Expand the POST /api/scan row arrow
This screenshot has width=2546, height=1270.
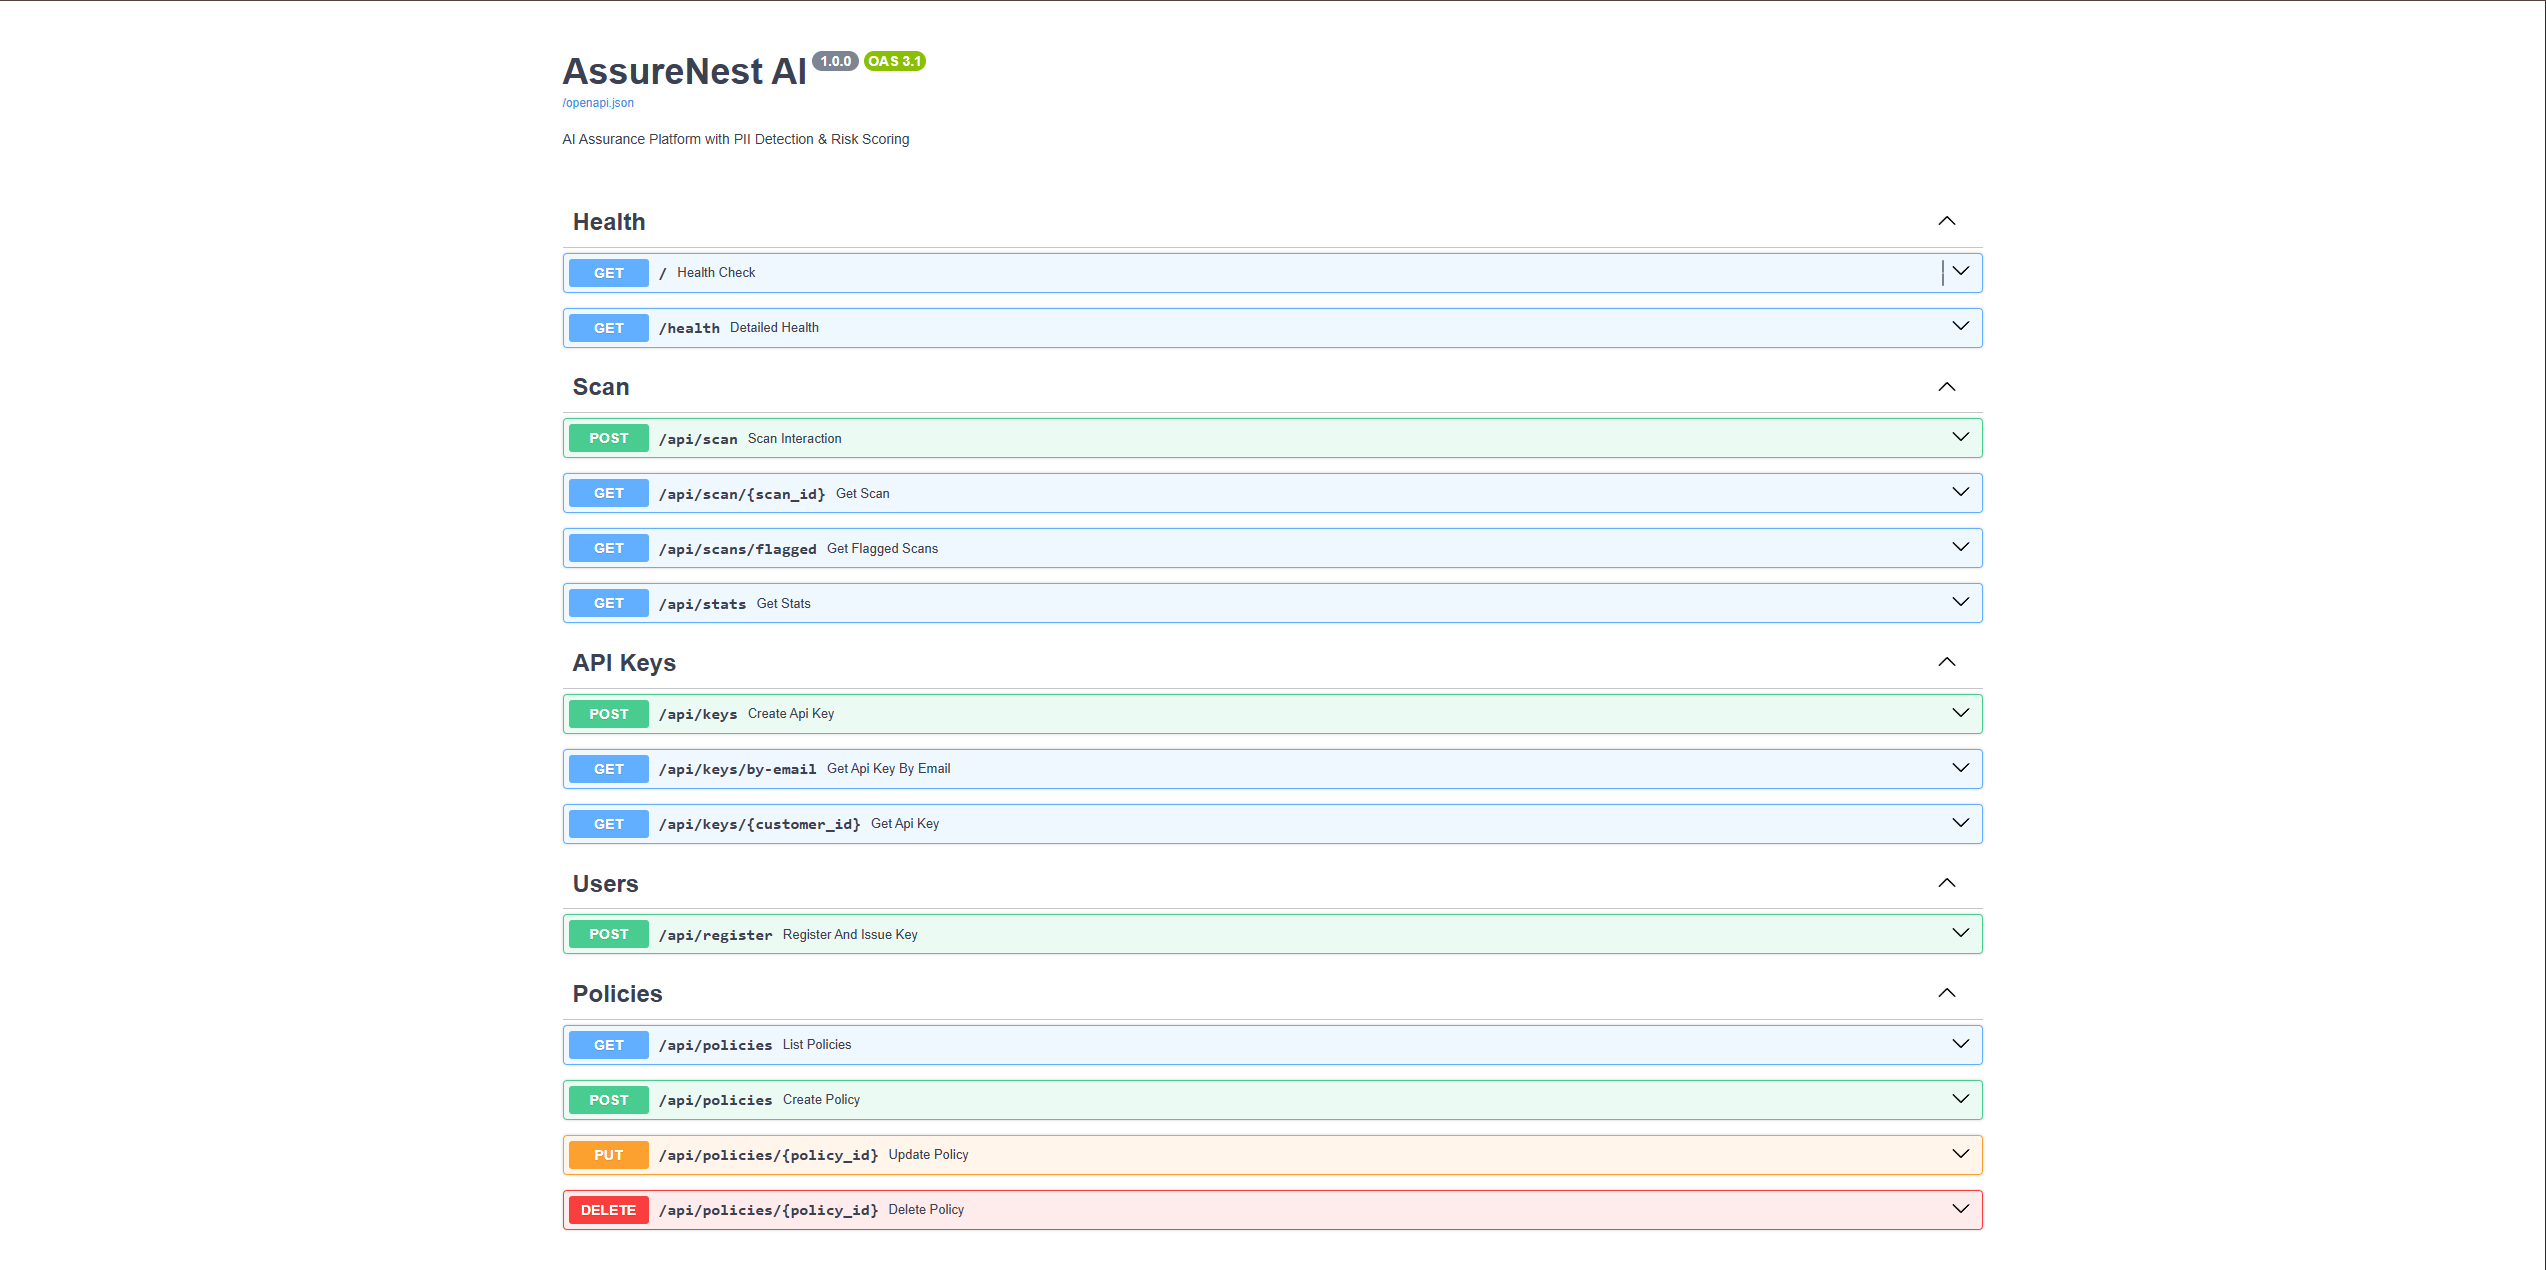(1960, 437)
